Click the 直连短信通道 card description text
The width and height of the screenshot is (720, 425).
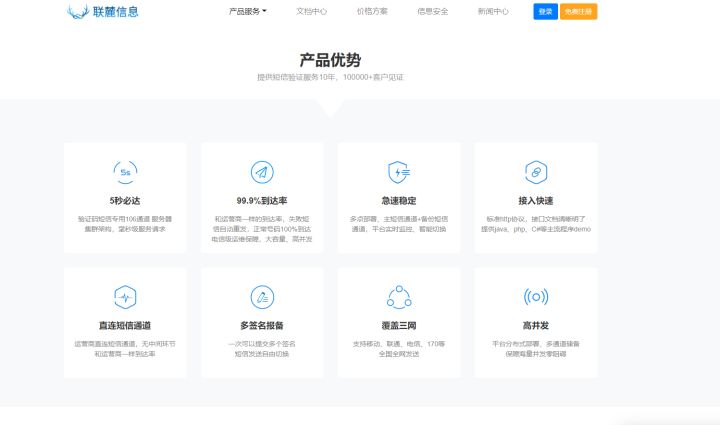(125, 349)
